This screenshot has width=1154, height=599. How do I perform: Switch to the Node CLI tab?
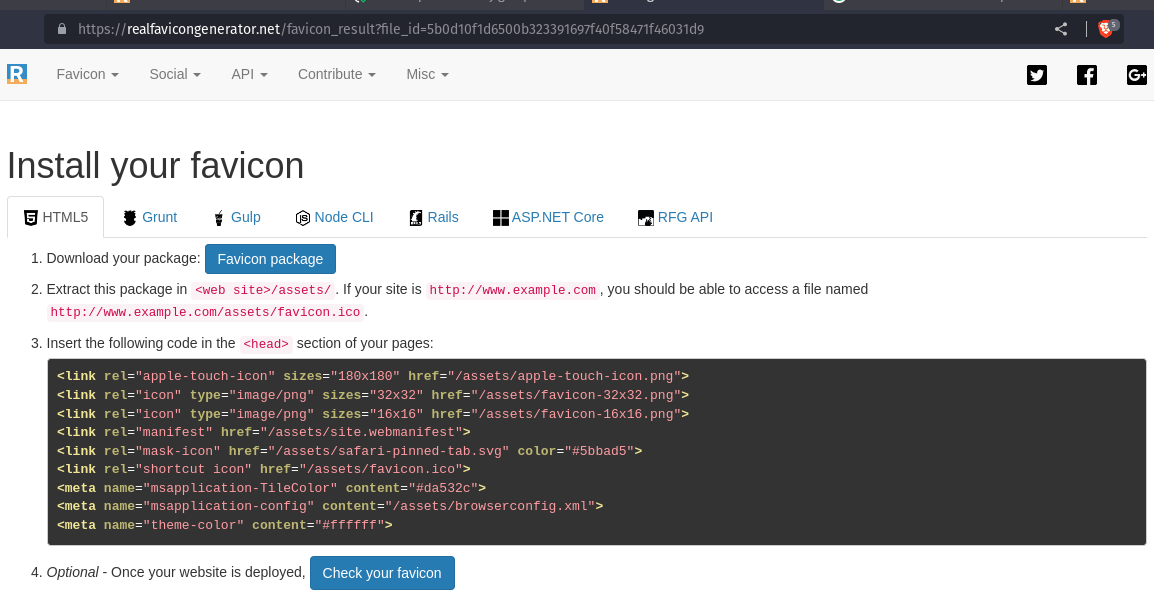[334, 218]
